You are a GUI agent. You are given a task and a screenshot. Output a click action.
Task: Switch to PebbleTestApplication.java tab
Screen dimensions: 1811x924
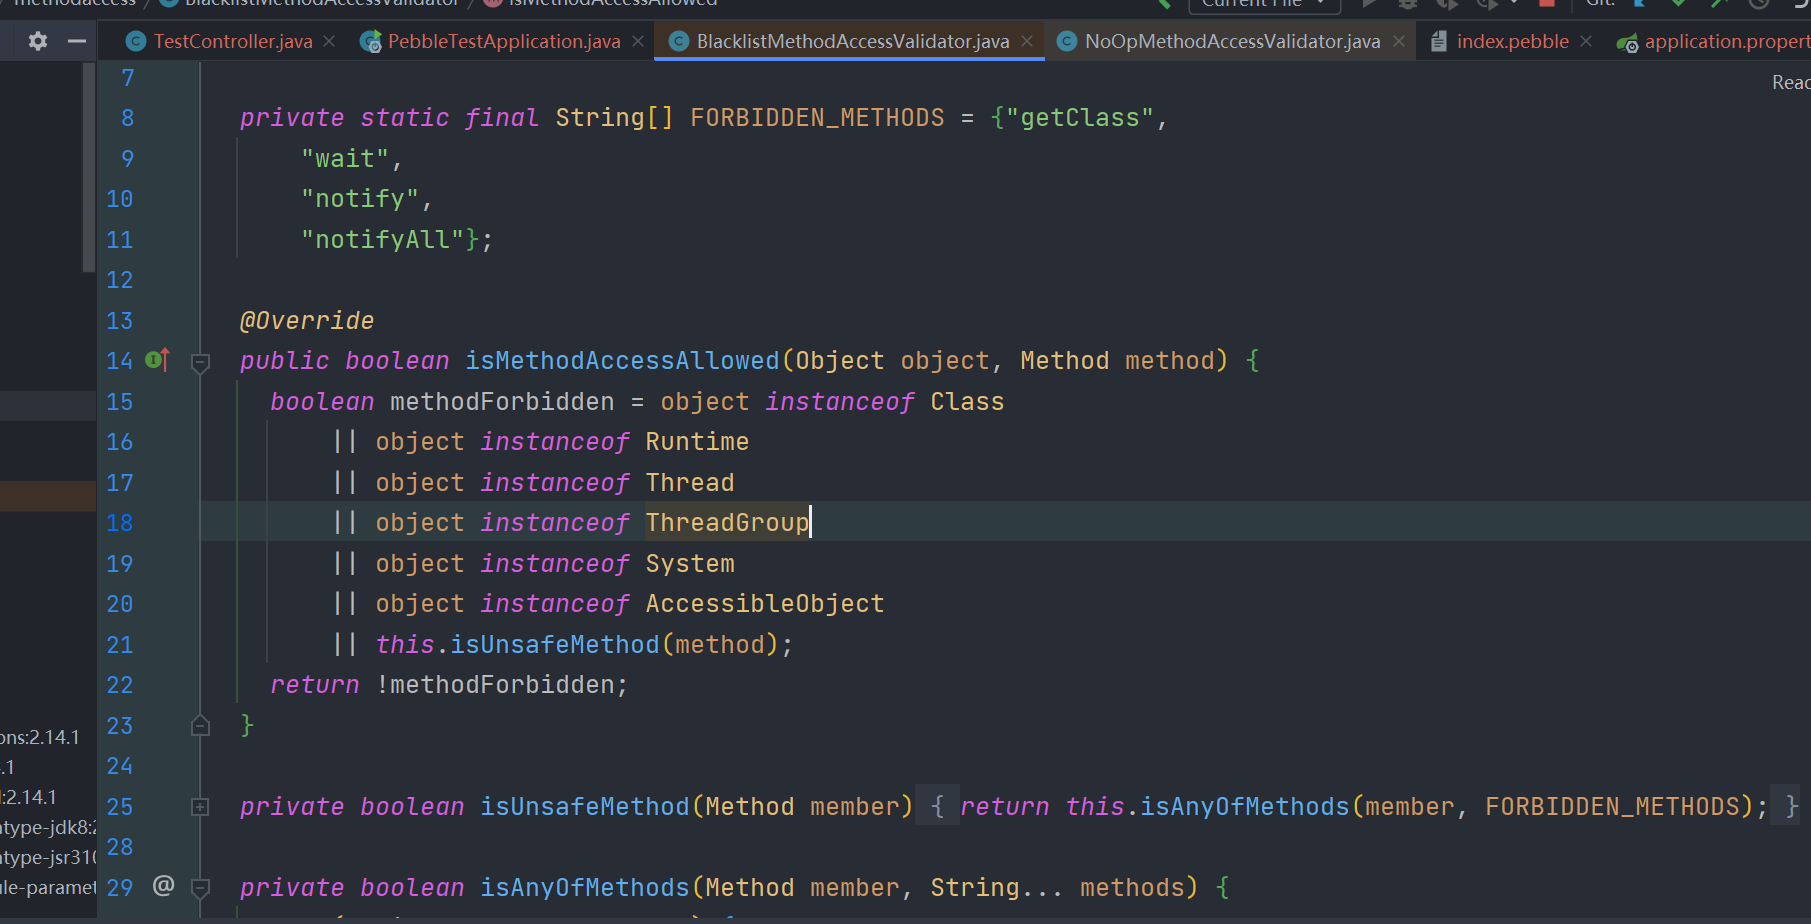[x=503, y=42]
